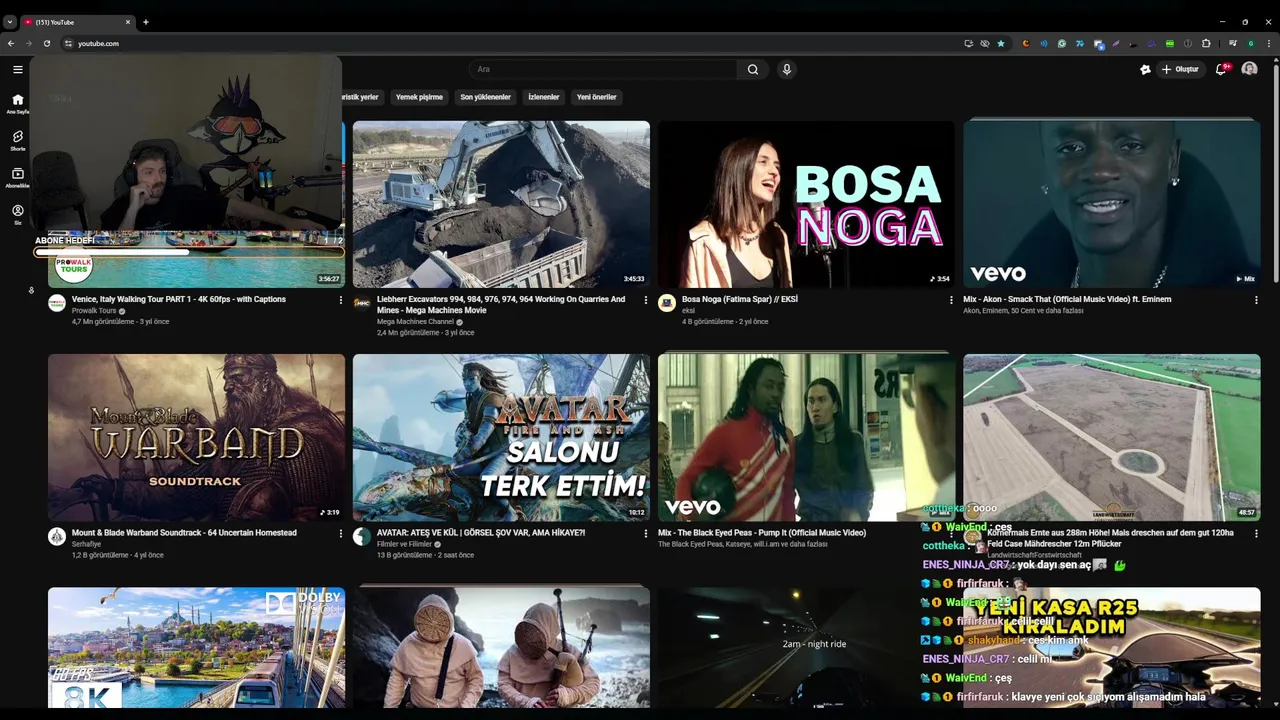Select the (151) YouTube browser tab
This screenshot has height=720, width=1280.
click(x=77, y=22)
